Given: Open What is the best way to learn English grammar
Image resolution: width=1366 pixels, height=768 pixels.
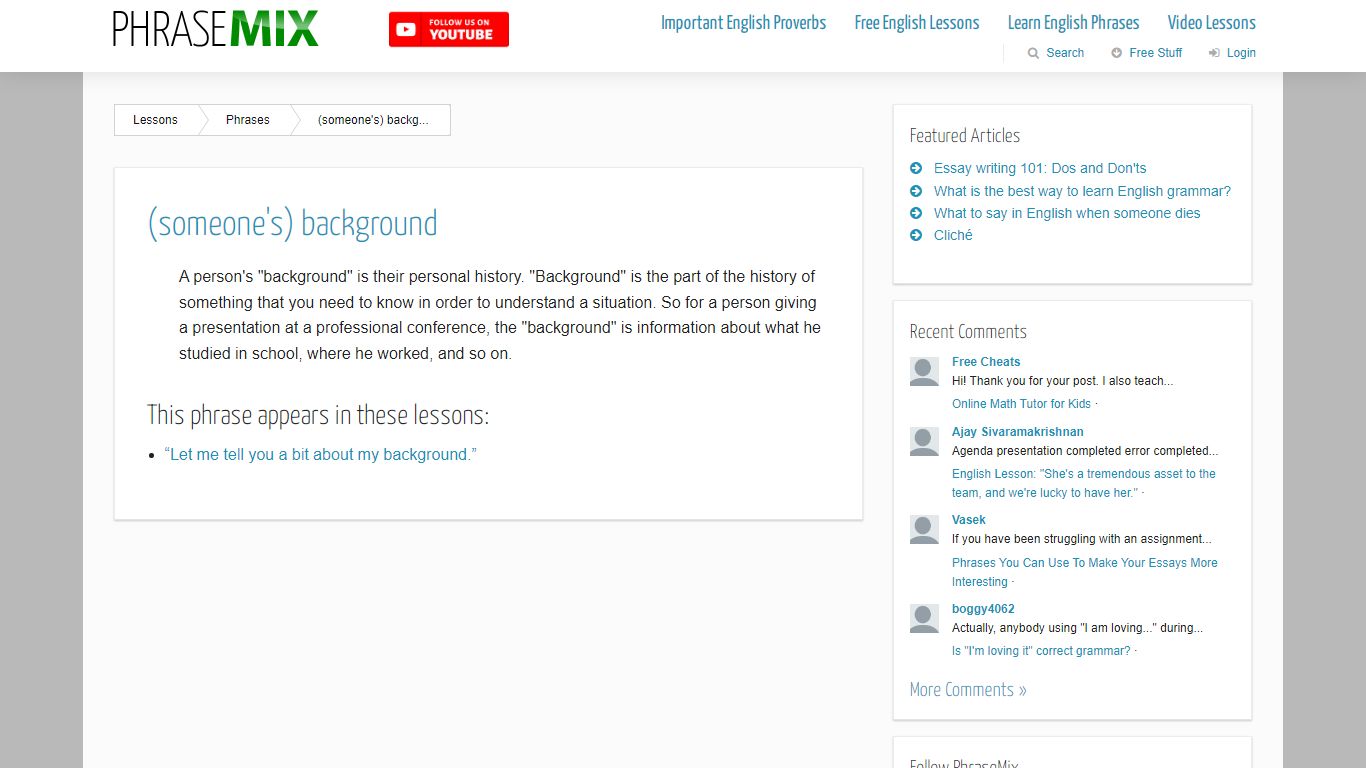Looking at the screenshot, I should 1082,191.
